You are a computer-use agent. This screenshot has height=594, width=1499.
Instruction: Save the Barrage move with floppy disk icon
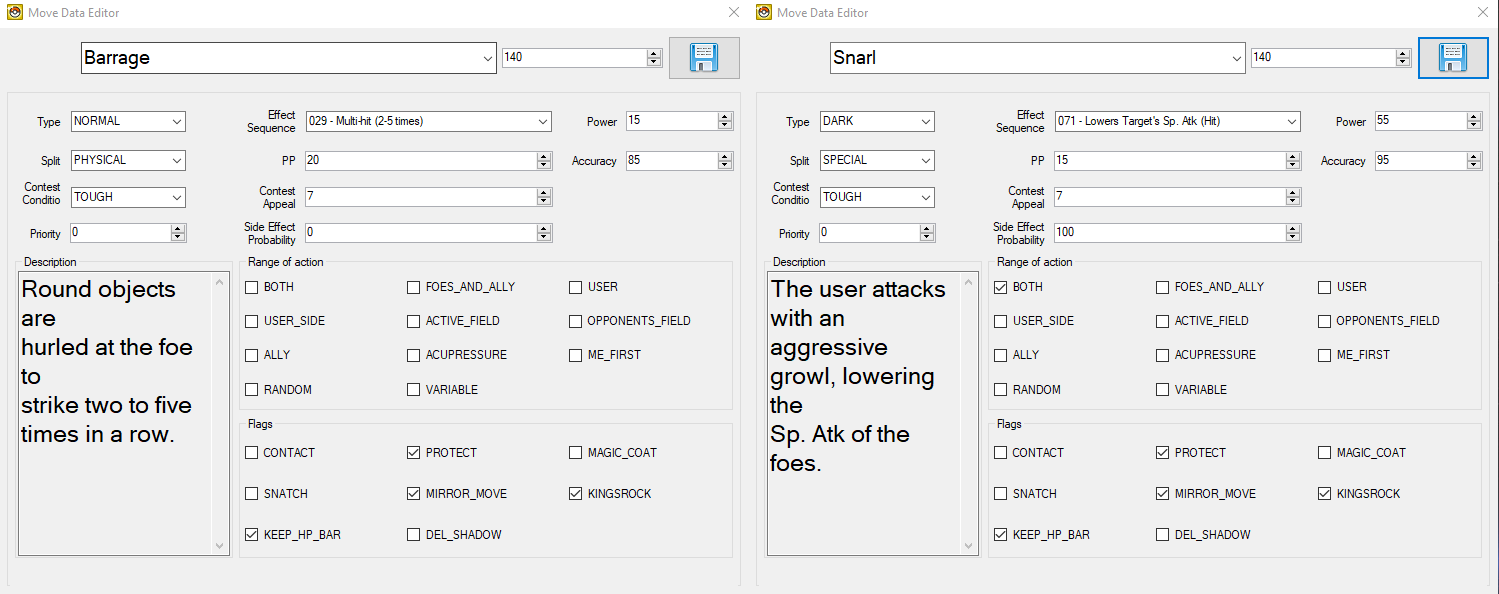pyautogui.click(x=704, y=58)
